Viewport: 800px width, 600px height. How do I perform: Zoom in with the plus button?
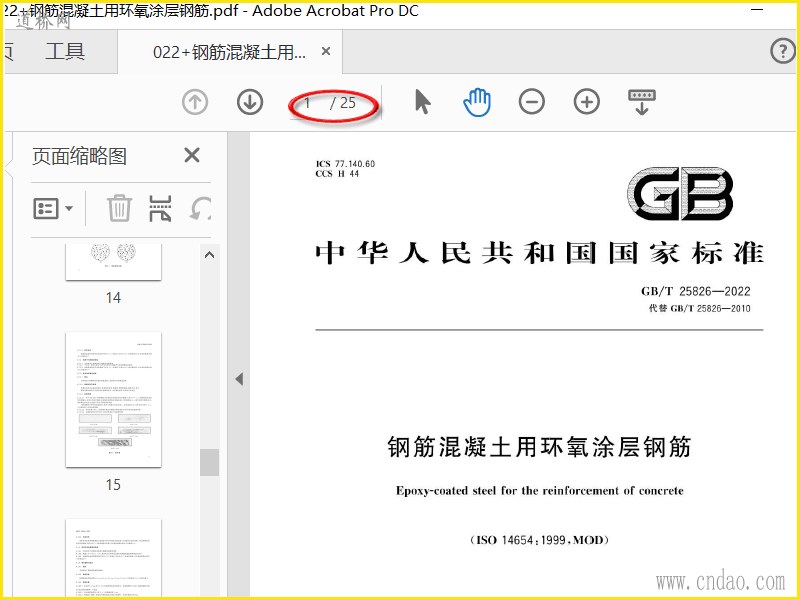coord(587,102)
